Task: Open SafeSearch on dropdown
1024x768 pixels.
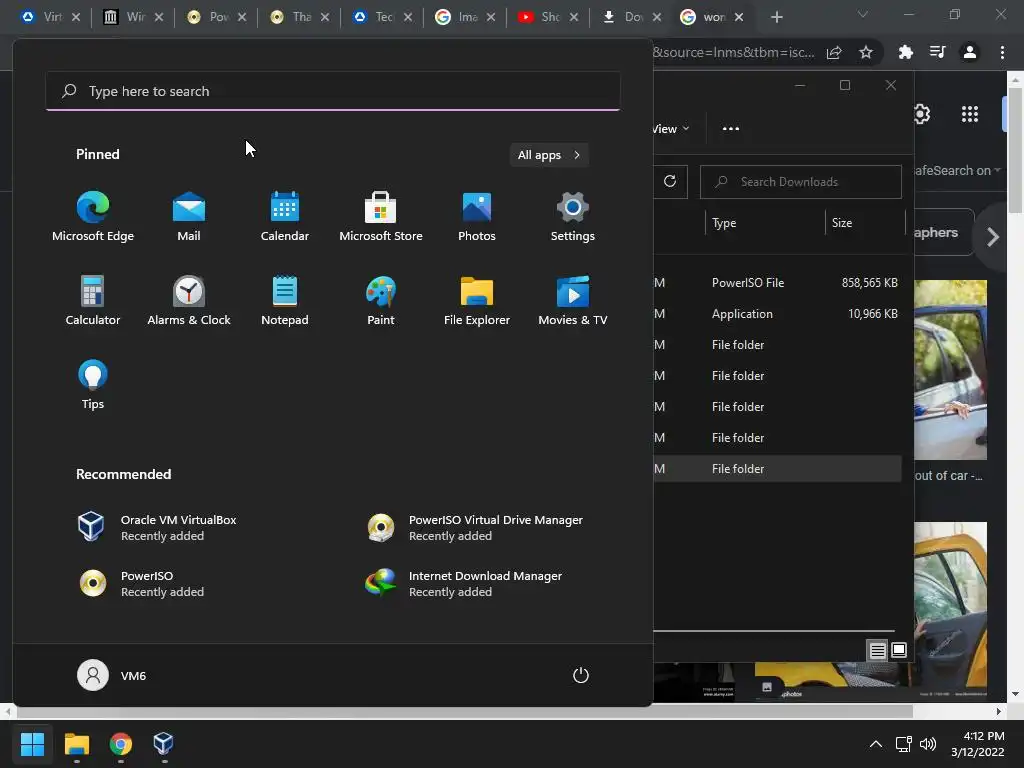Action: click(958, 170)
